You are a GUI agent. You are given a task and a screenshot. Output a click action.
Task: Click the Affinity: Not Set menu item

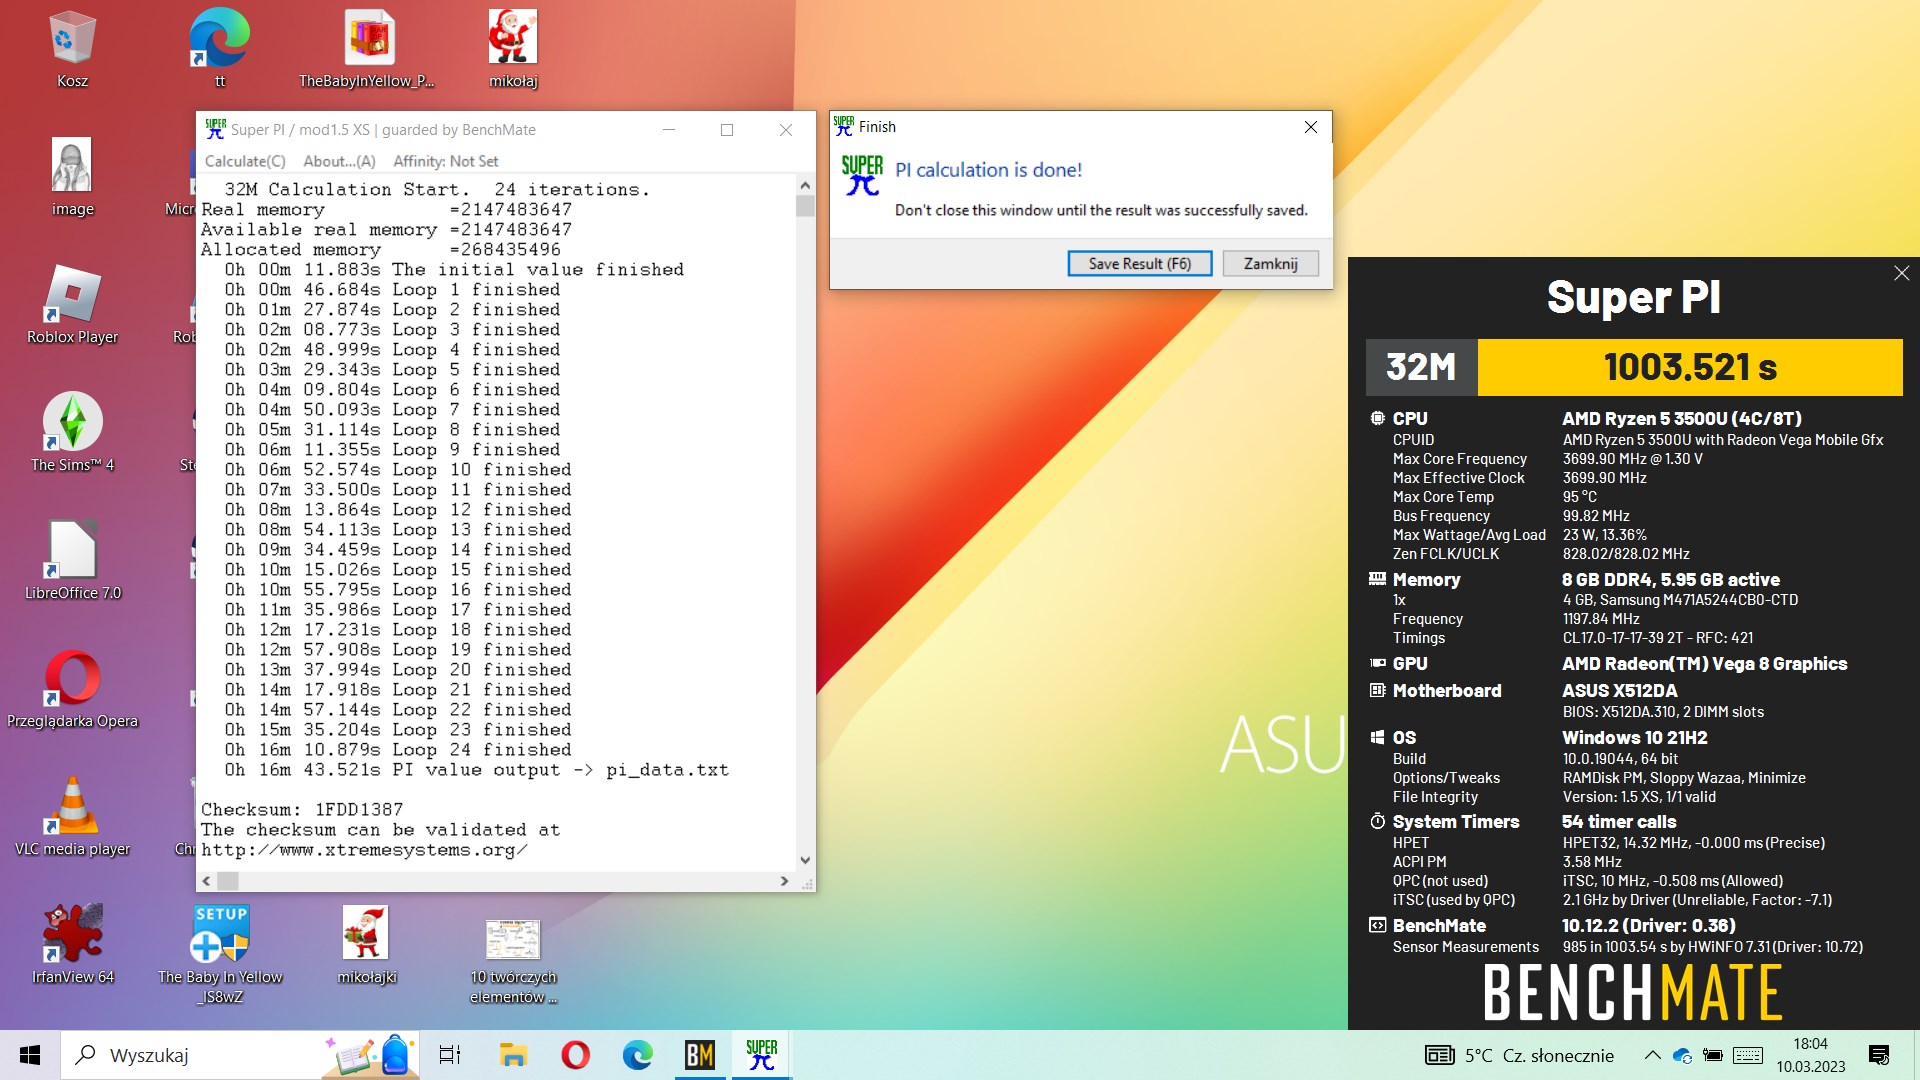click(446, 161)
